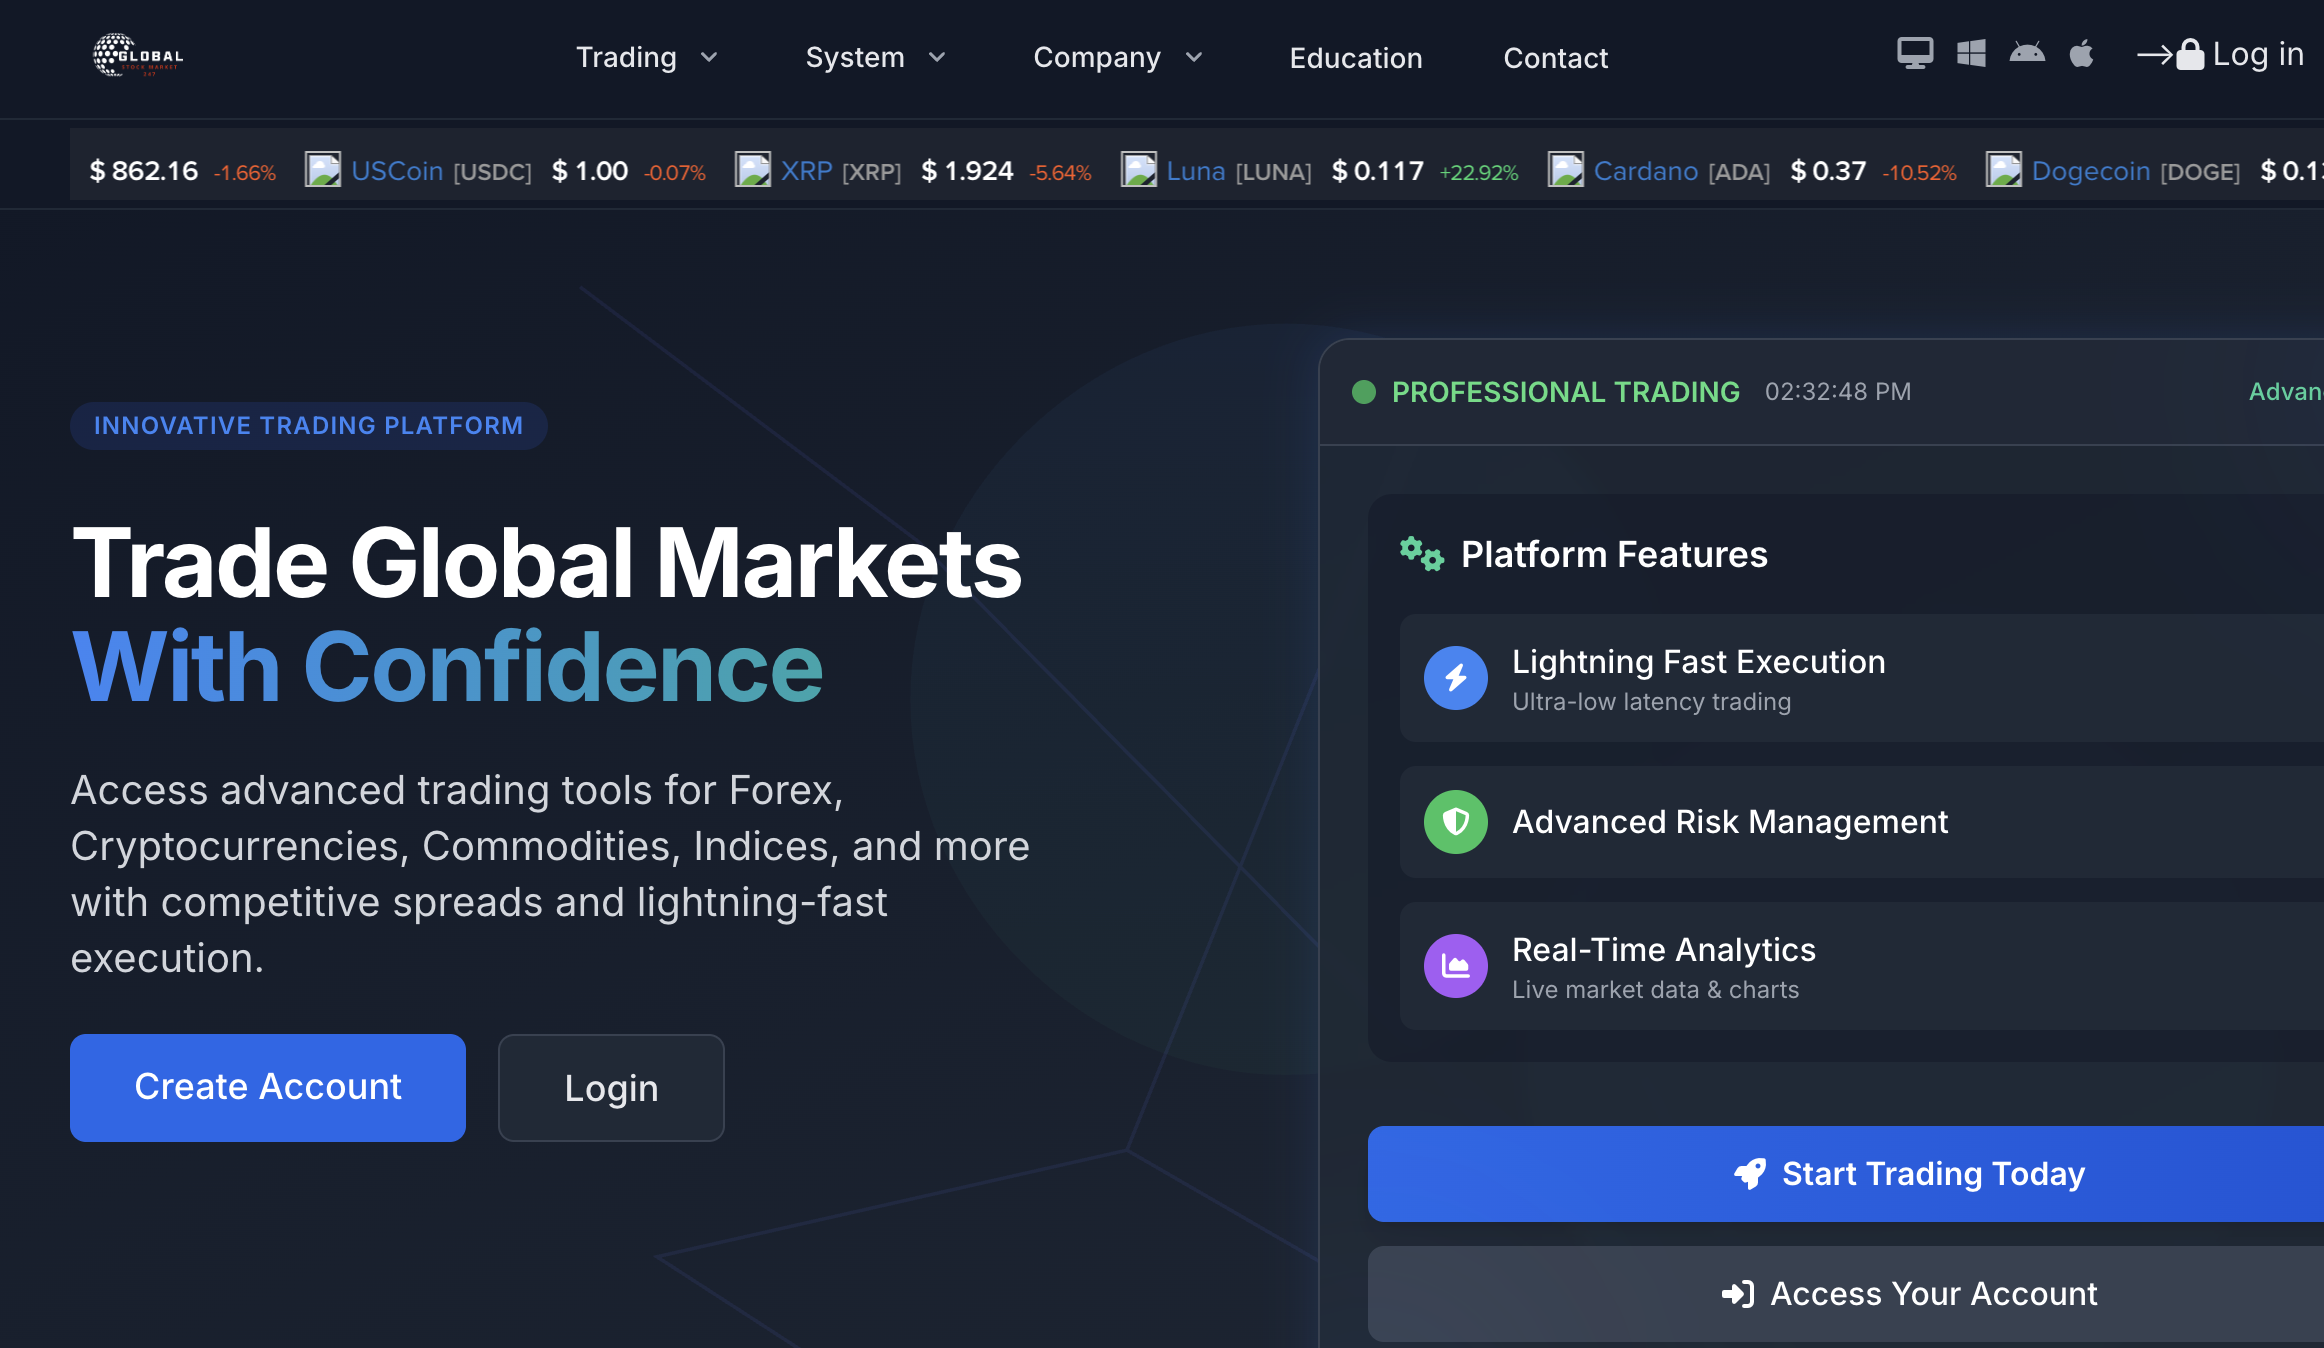The width and height of the screenshot is (2324, 1348).
Task: Open the Education menu item
Action: click(1355, 58)
